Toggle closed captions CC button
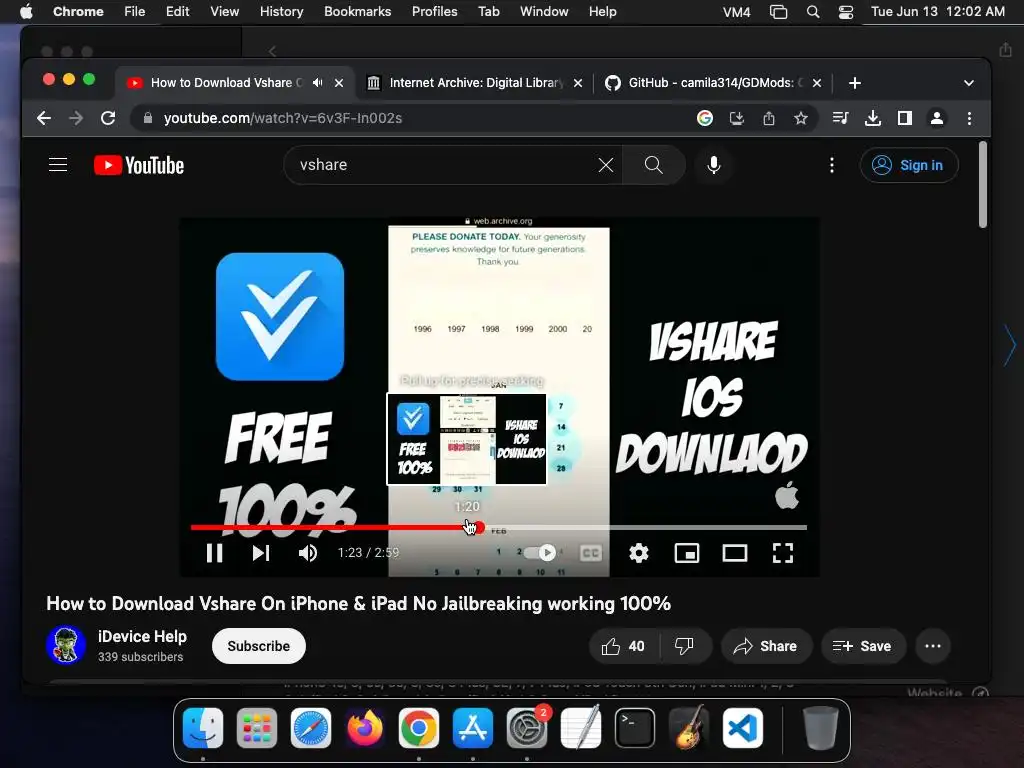 click(590, 553)
